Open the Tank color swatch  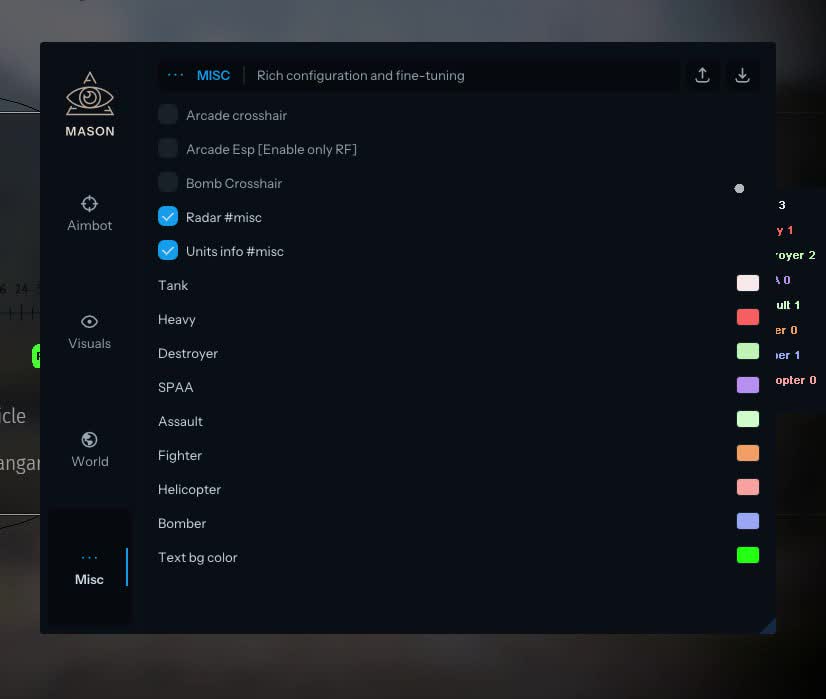[x=747, y=284]
